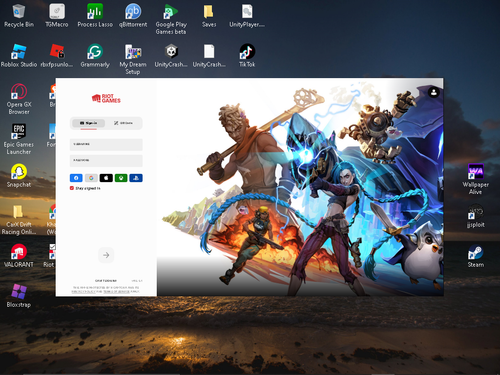Click the arrow submit button
The width and height of the screenshot is (500, 375).
point(106,255)
